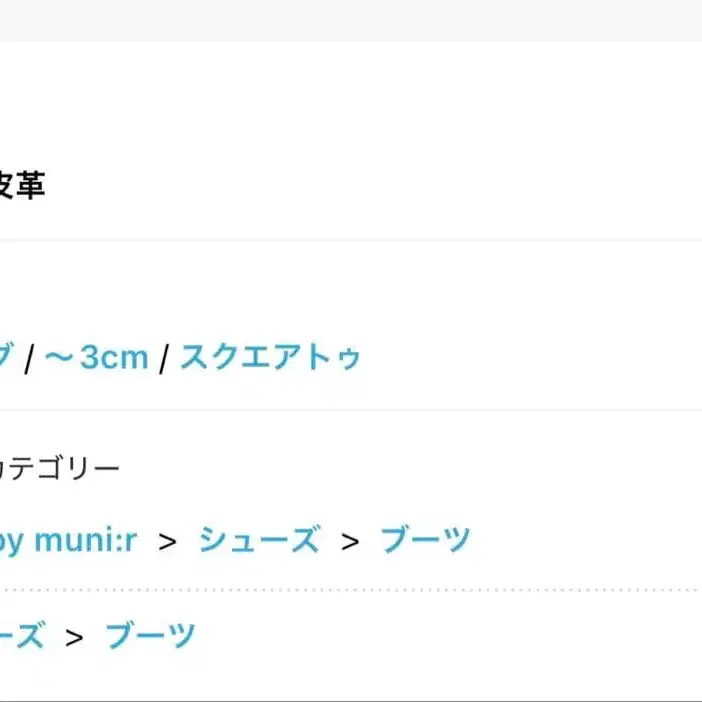Select シューズ in the muni:r breadcrumb
The width and height of the screenshot is (702, 702).
259,541
